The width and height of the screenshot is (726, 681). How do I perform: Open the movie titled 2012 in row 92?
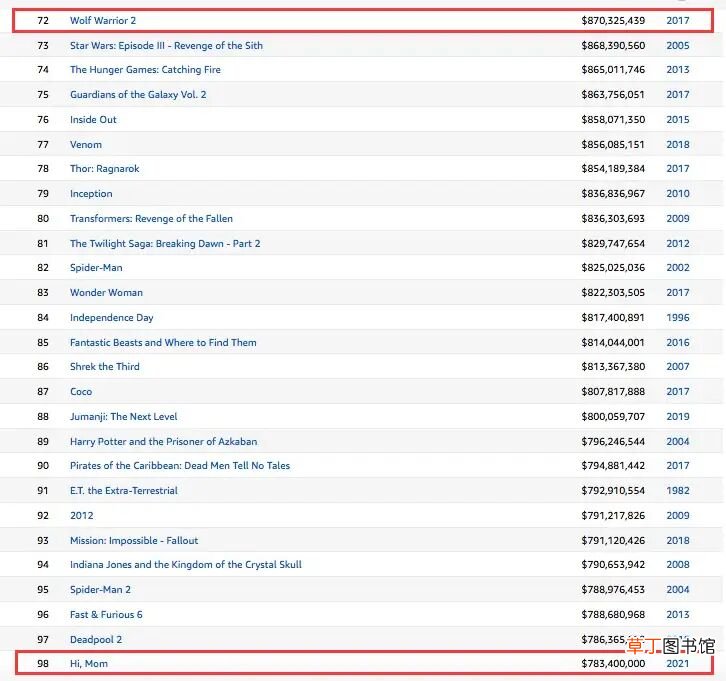(x=81, y=516)
